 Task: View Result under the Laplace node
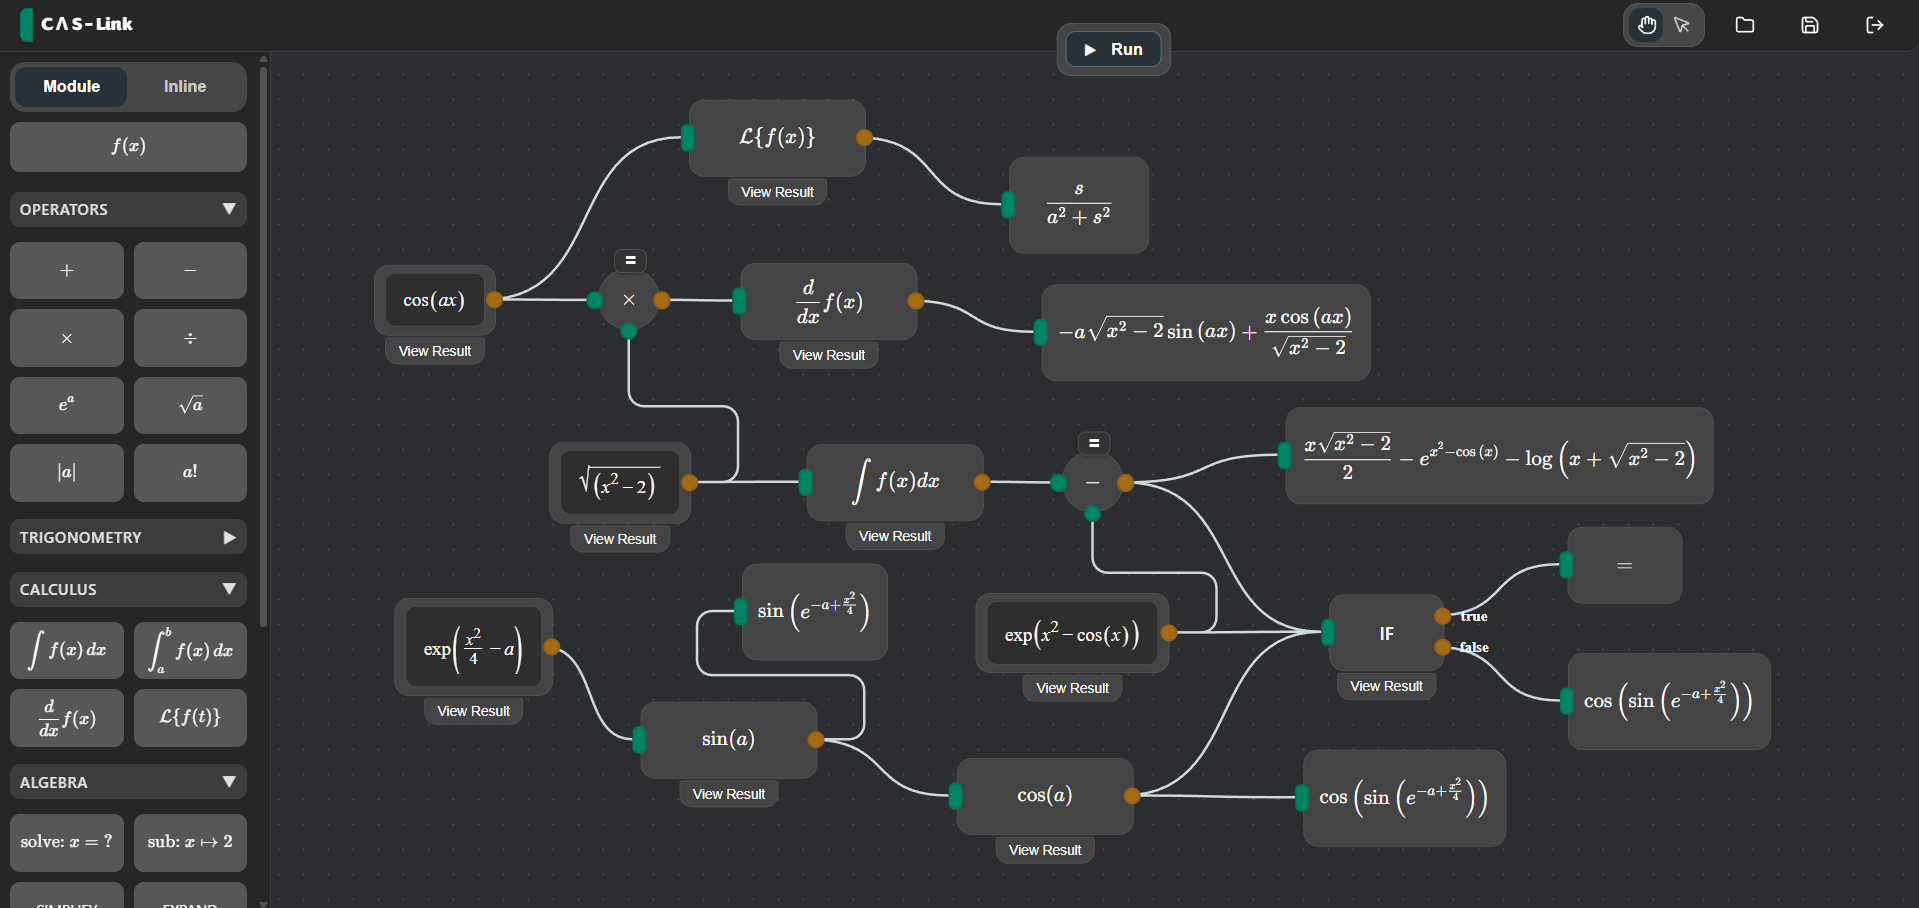[777, 192]
